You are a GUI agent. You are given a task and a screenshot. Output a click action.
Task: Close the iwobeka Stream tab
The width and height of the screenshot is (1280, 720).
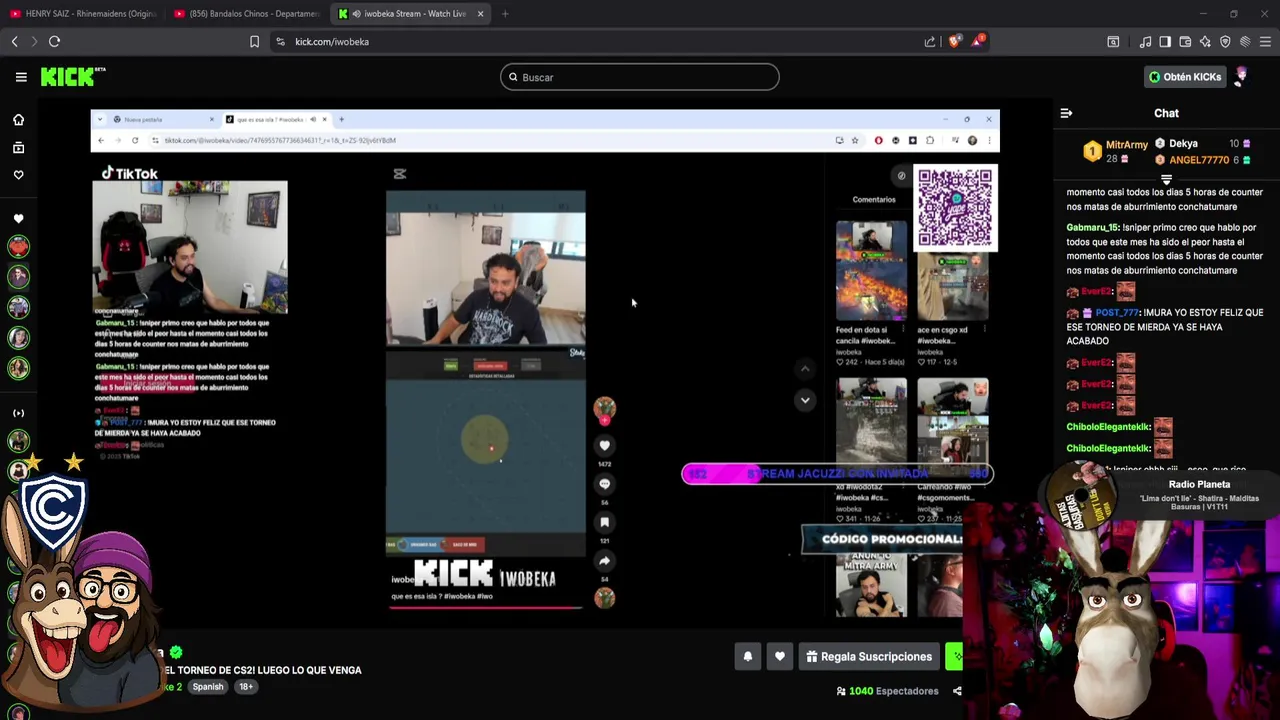point(480,14)
